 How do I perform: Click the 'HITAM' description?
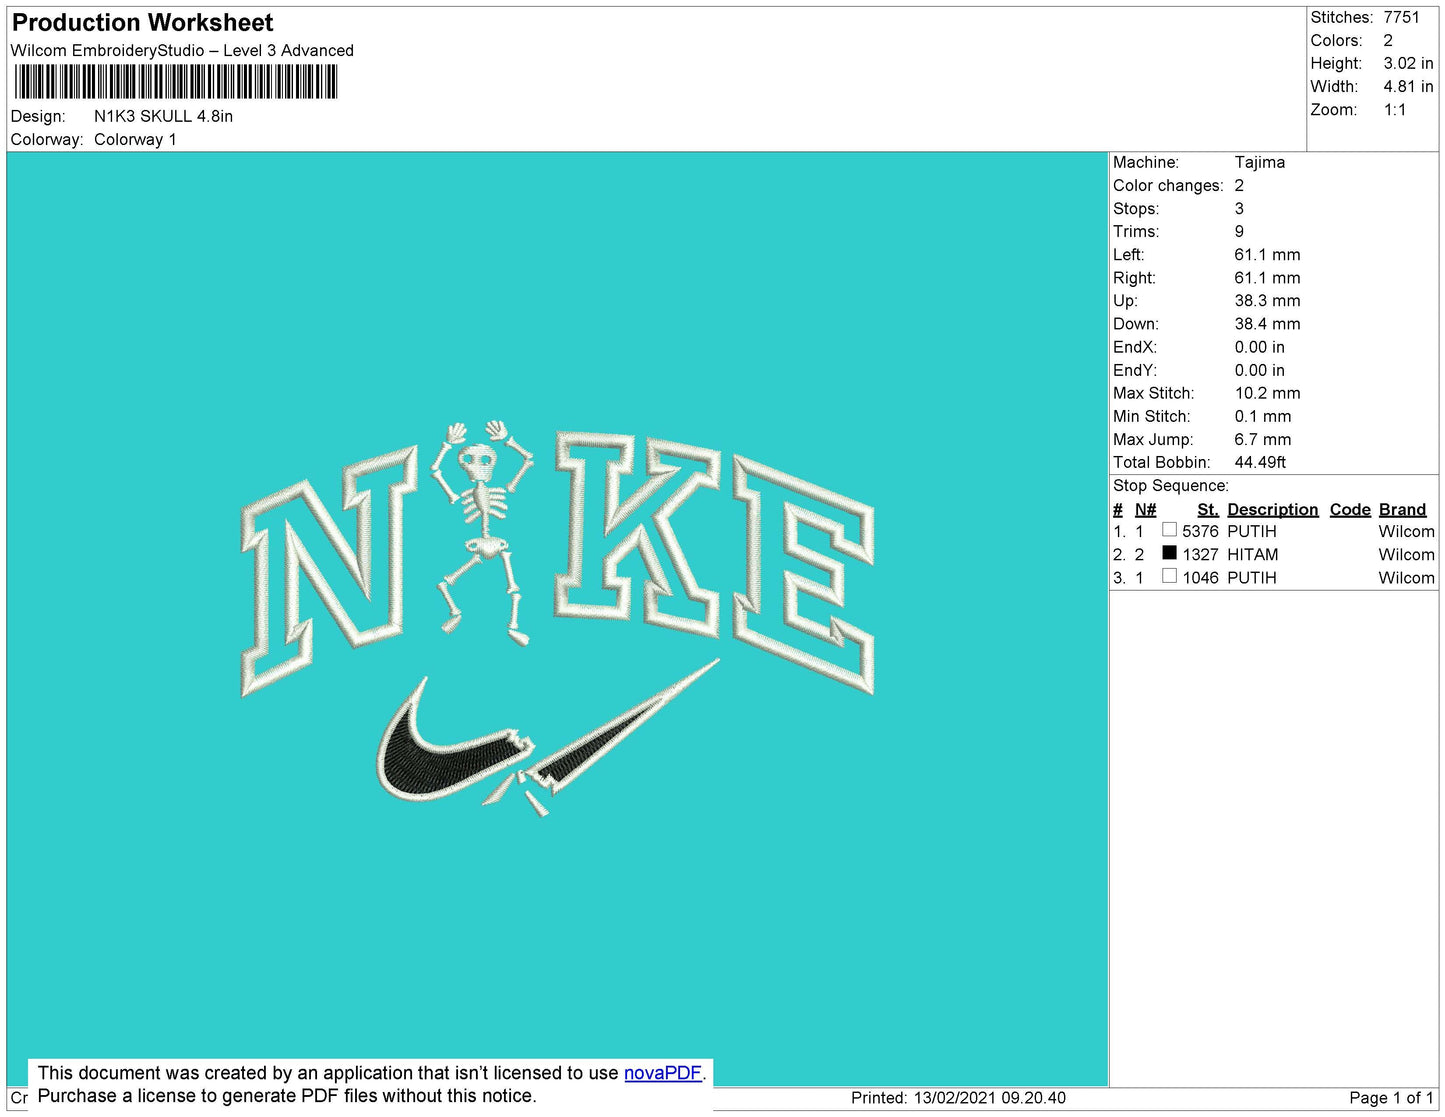point(1253,554)
